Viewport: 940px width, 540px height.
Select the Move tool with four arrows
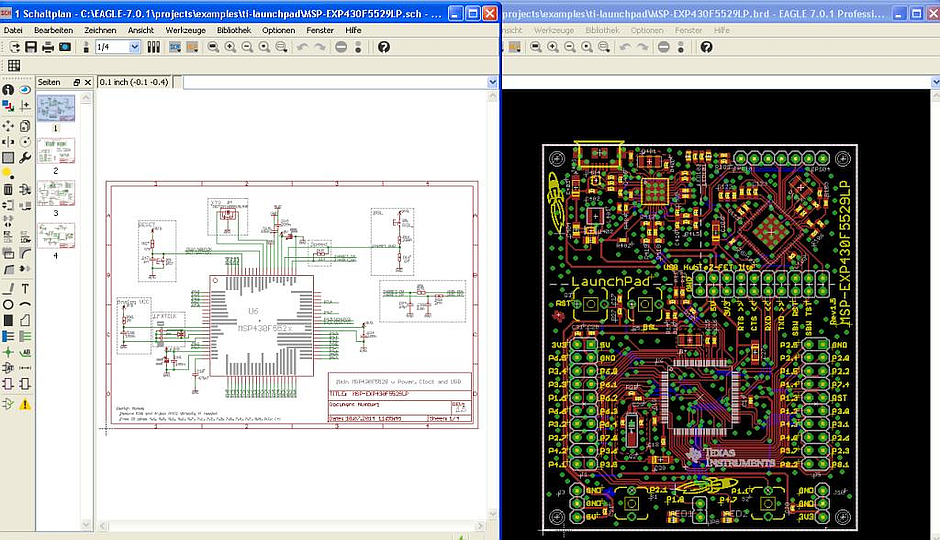coord(8,126)
